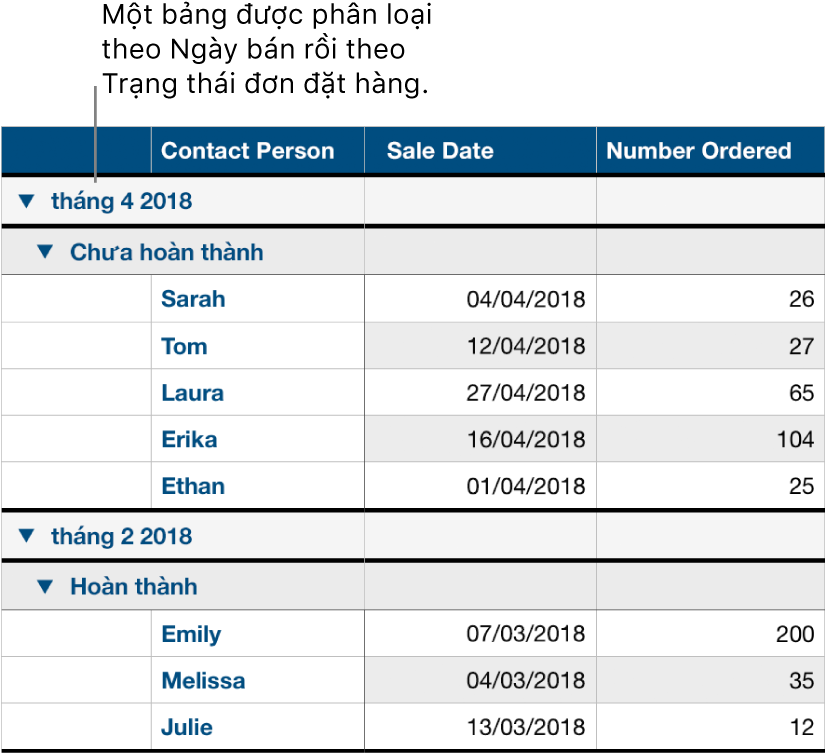Click the tháng 4 2018 group label
Screen dimensions: 827x753
[x=122, y=201]
